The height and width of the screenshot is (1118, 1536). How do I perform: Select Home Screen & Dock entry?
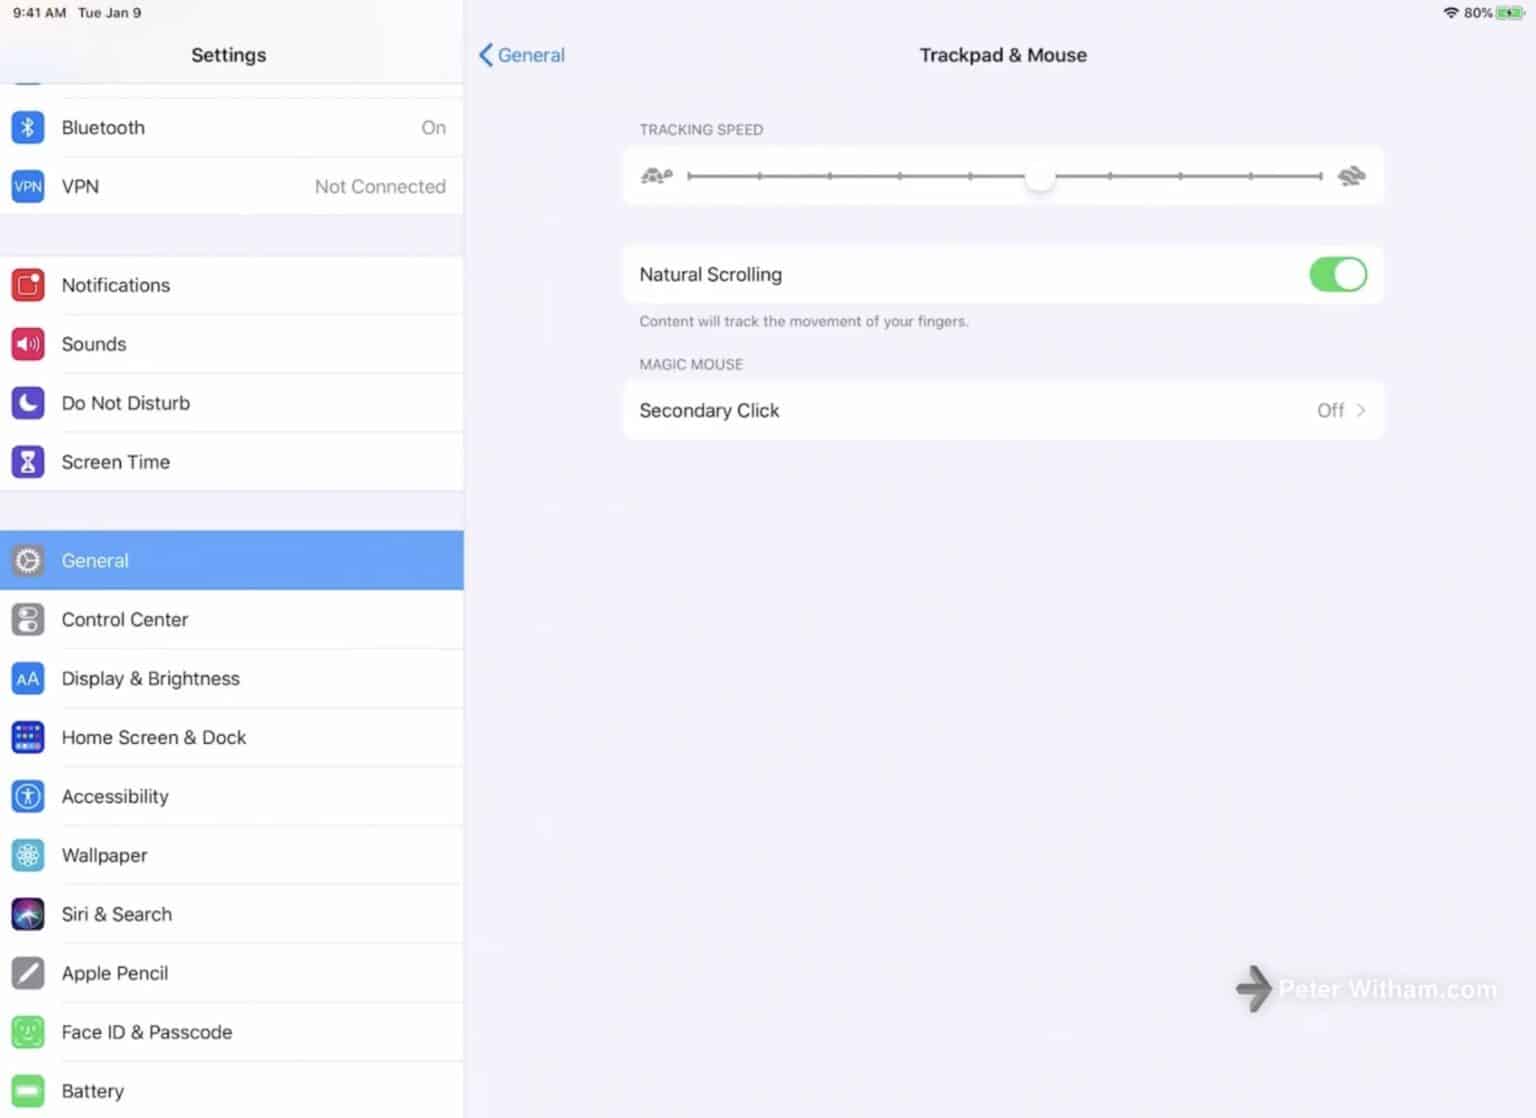tap(154, 737)
